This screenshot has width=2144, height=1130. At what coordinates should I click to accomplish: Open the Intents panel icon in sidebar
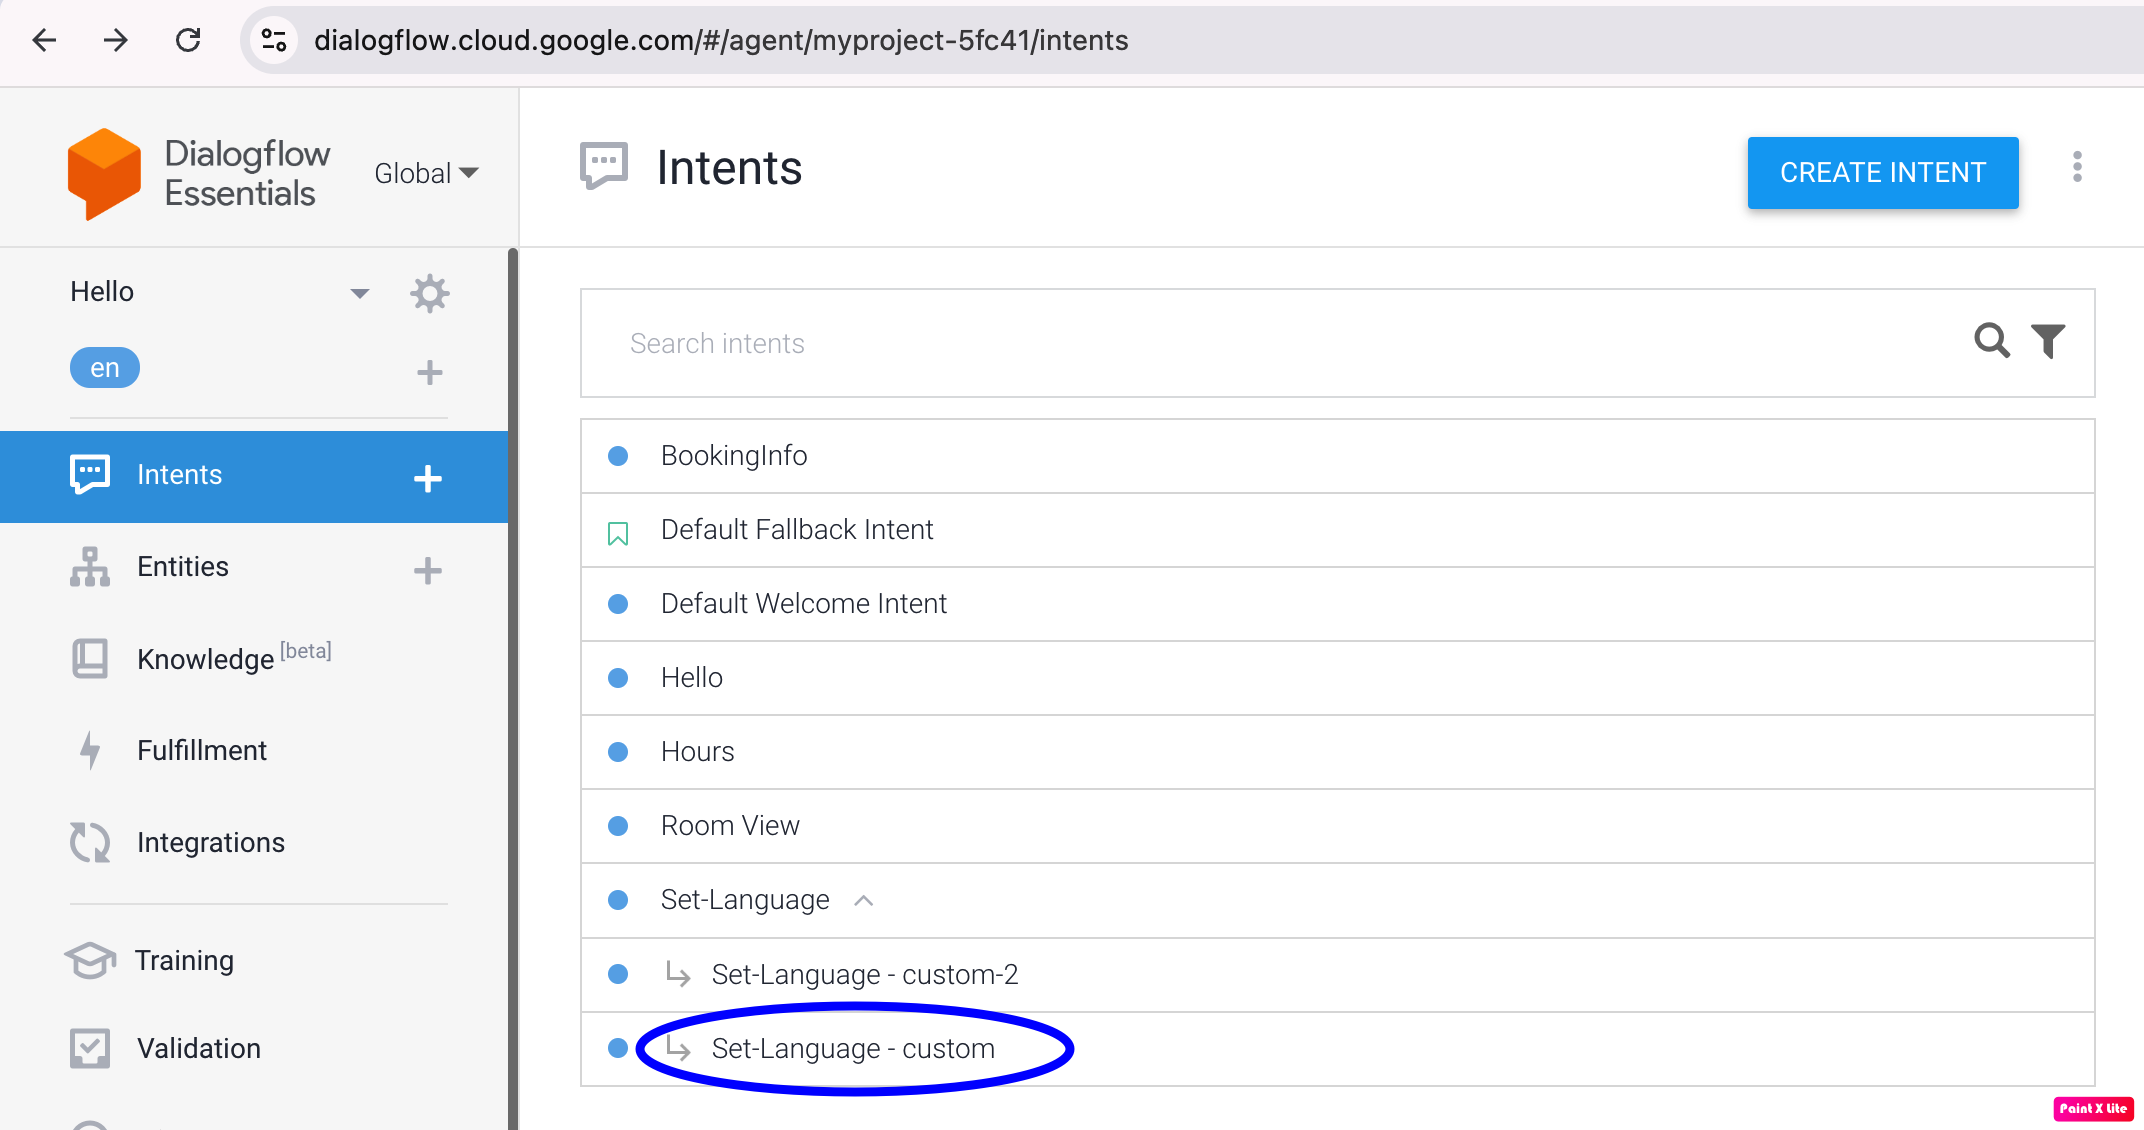point(90,475)
